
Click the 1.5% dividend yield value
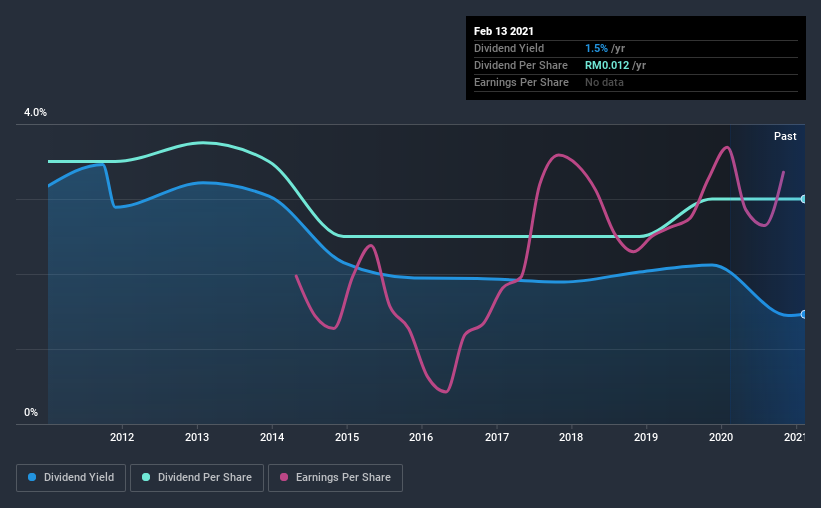point(596,48)
